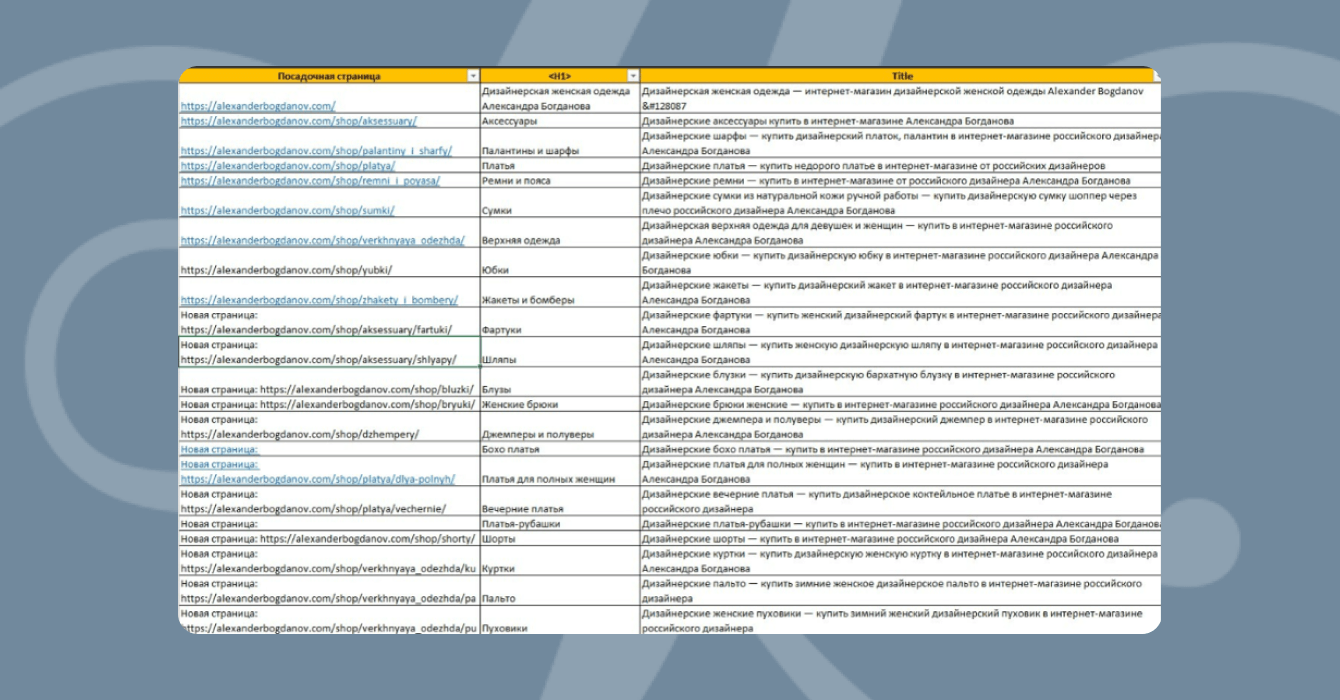Select H1 cell 'Дизайнерская женская одежда Александра Богданова'
The width and height of the screenshot is (1340, 700).
(560, 98)
